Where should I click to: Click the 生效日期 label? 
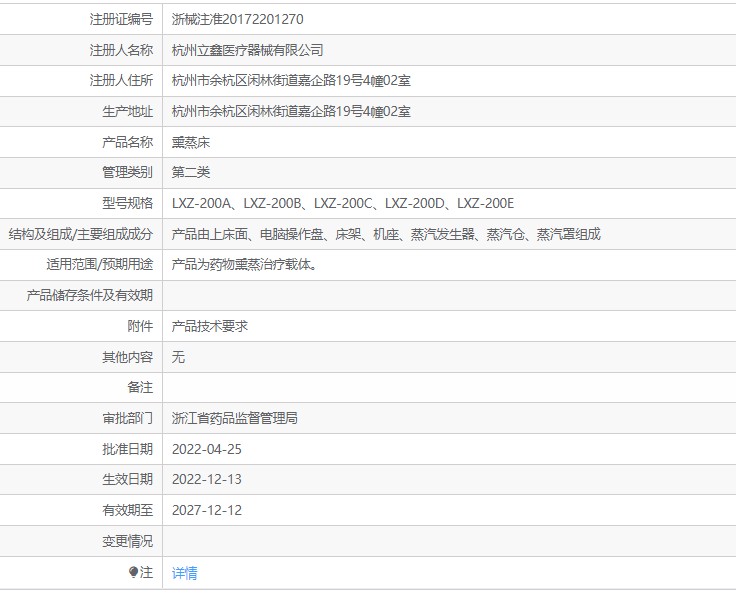point(128,479)
